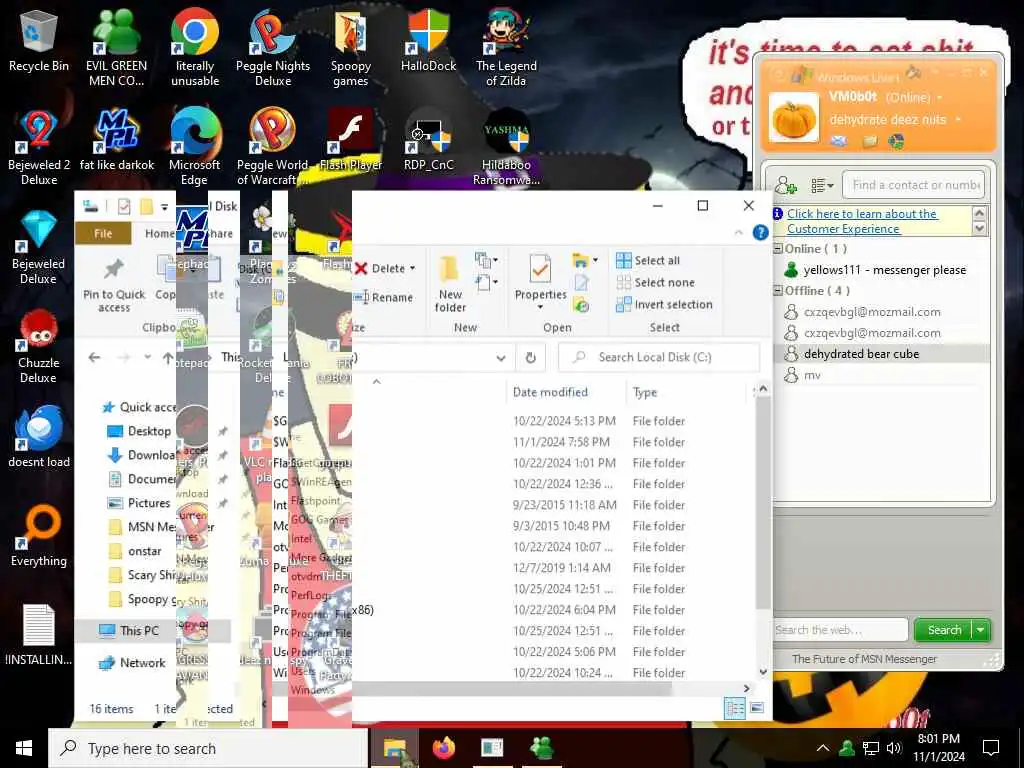
Task: Click Add a contact icon in Messenger
Action: [x=786, y=185]
